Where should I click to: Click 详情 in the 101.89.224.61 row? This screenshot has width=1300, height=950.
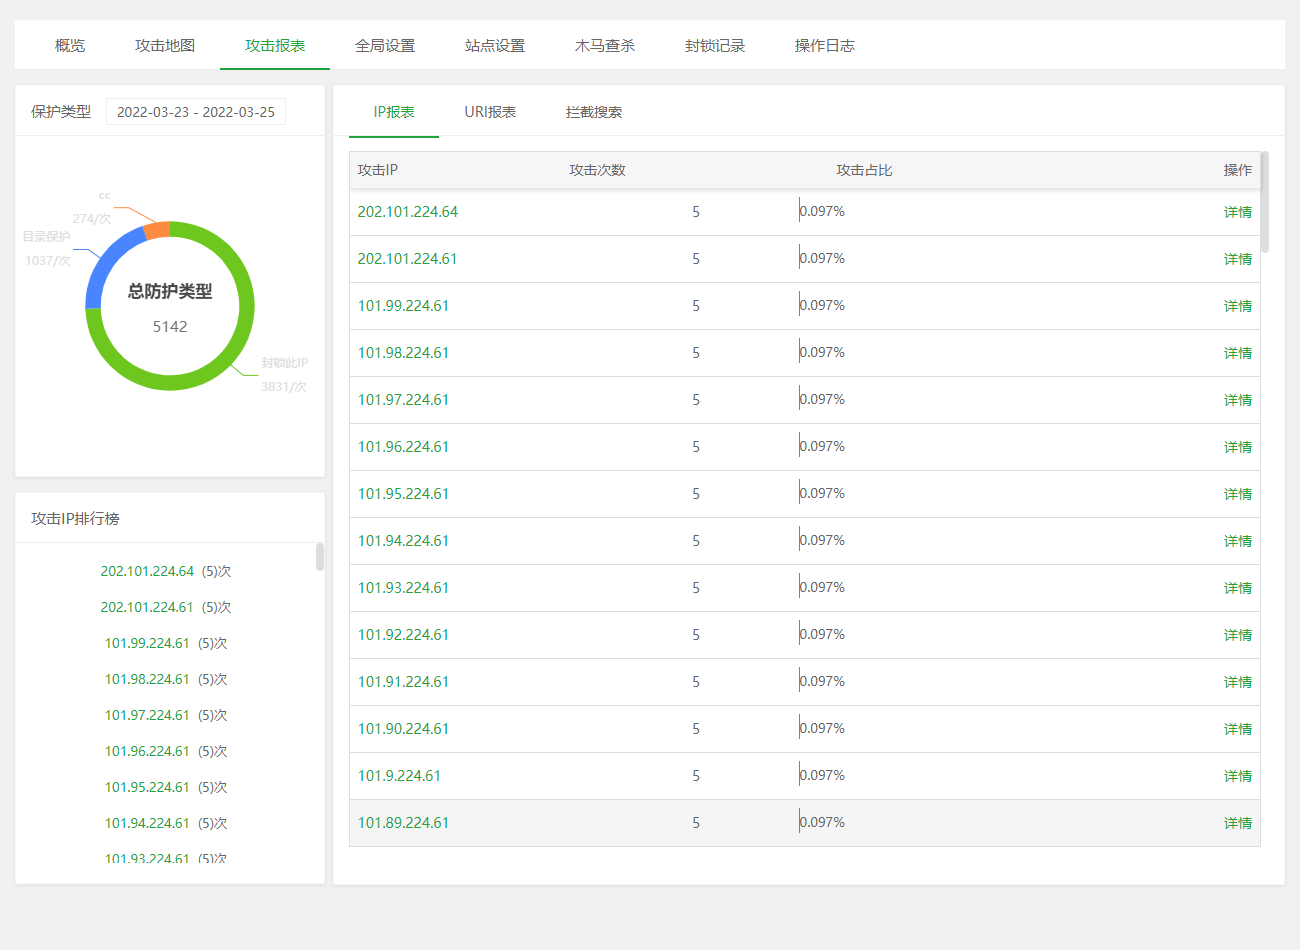tap(1237, 823)
